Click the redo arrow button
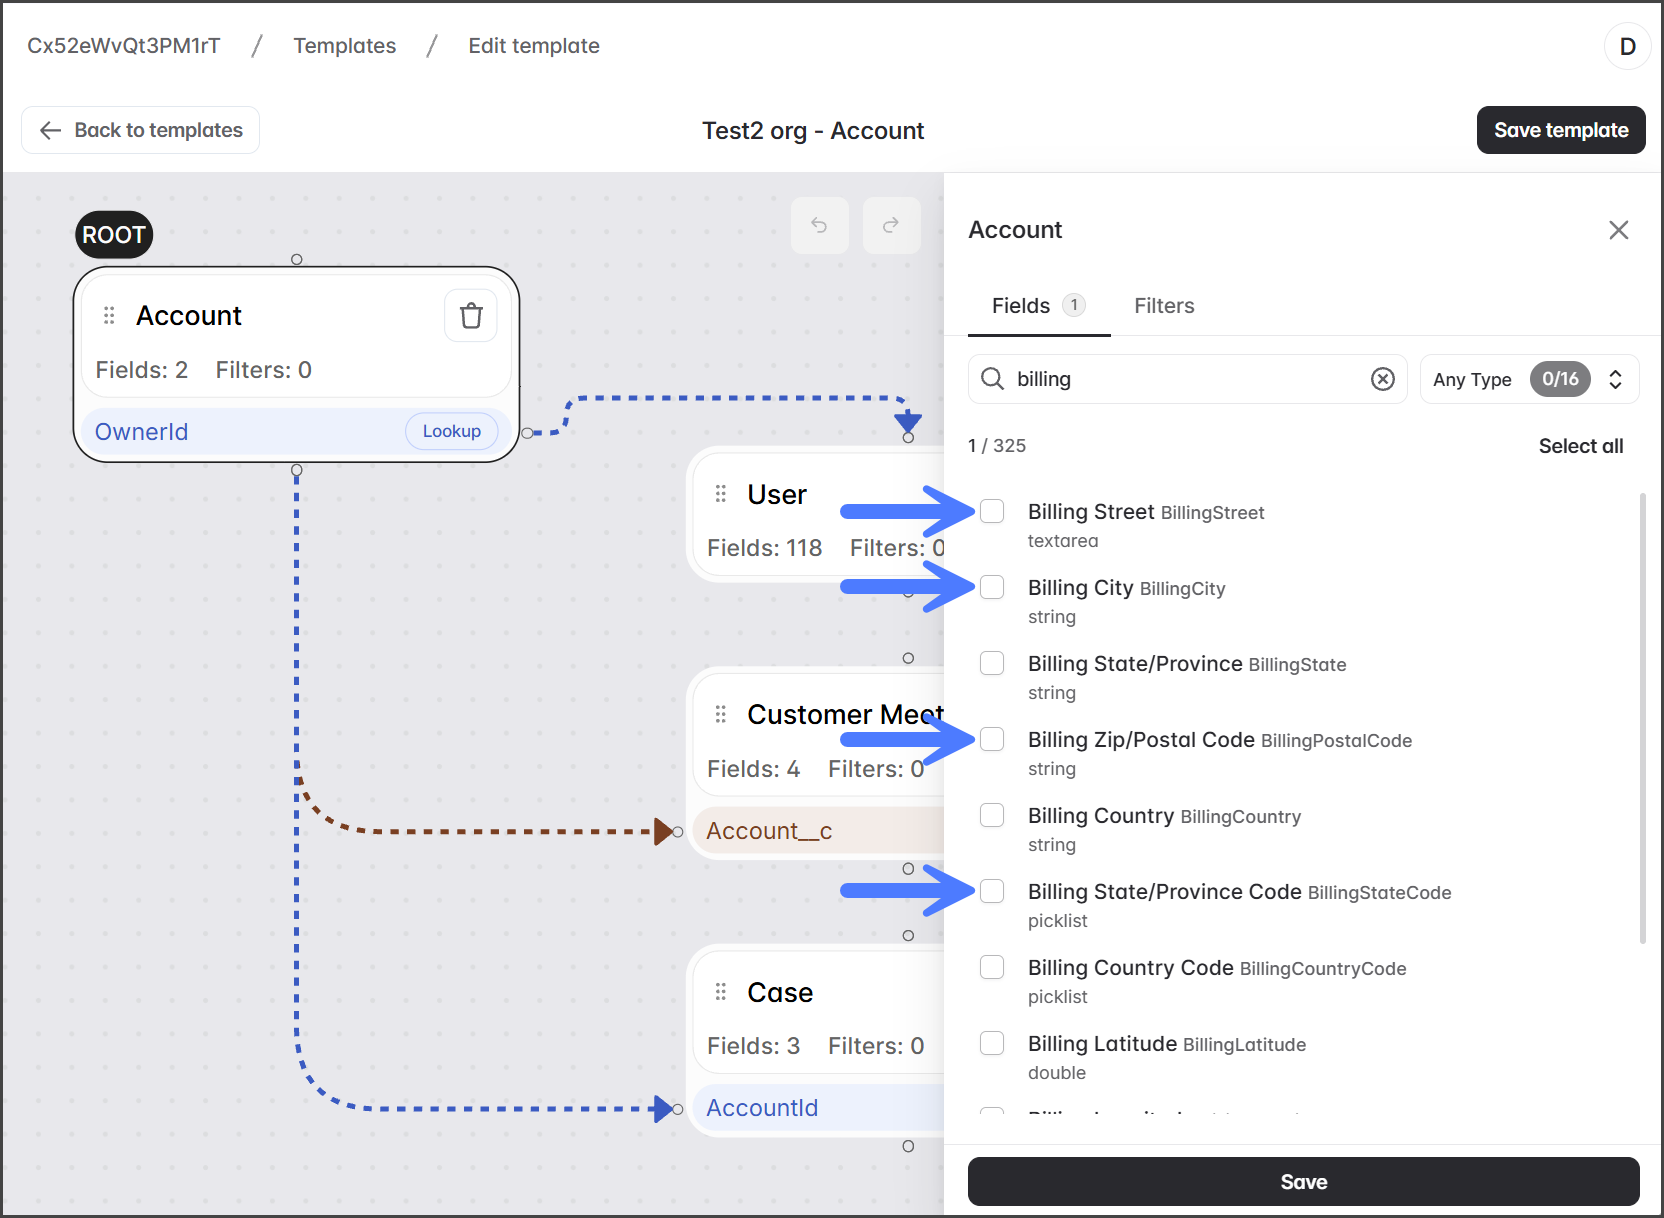The height and width of the screenshot is (1218, 1664). [x=891, y=225]
